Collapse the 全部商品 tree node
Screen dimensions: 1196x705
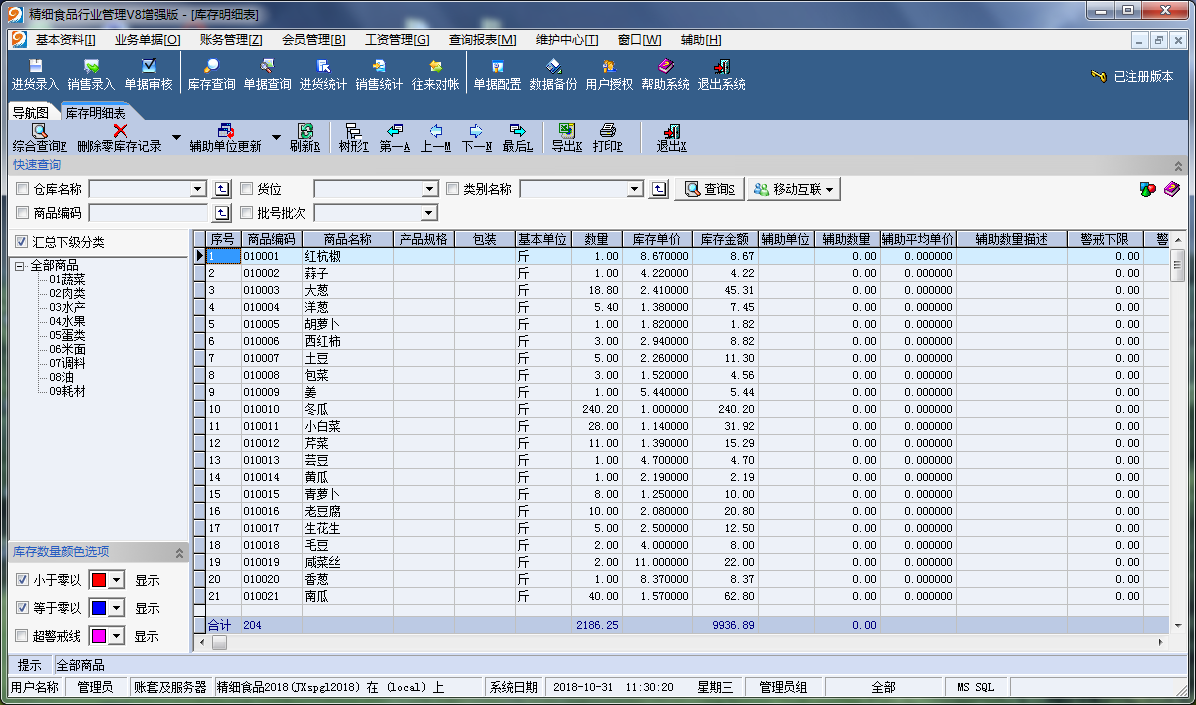tap(19, 266)
